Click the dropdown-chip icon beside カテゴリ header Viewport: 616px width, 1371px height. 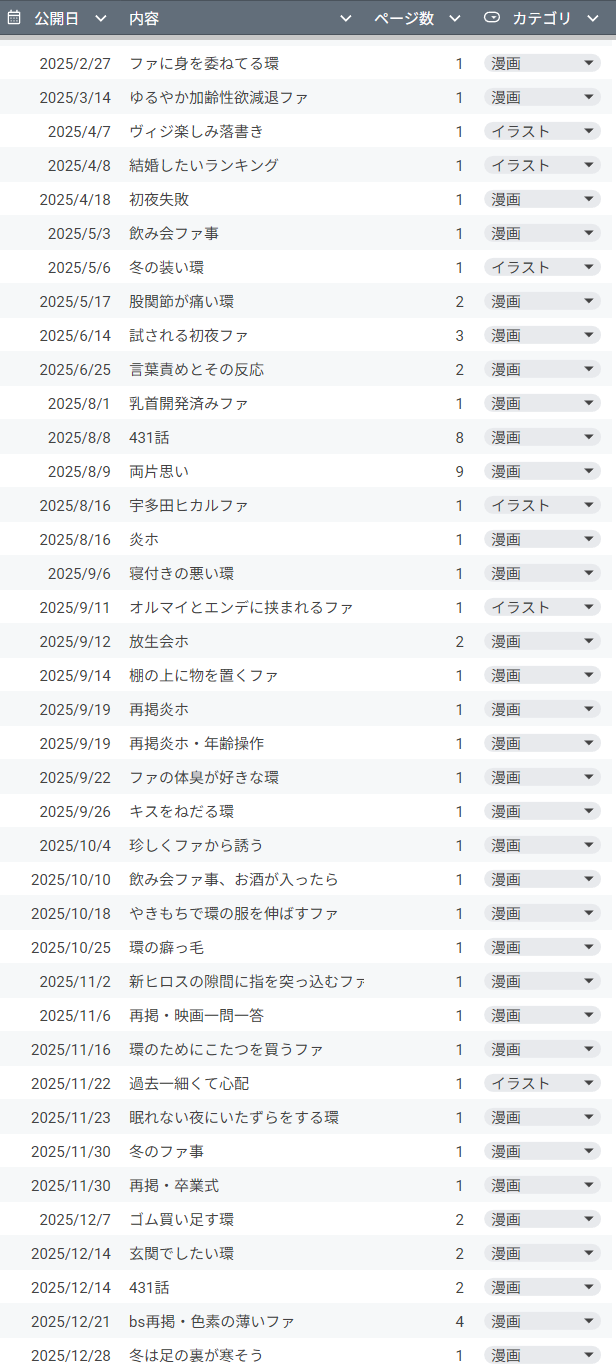point(492,18)
